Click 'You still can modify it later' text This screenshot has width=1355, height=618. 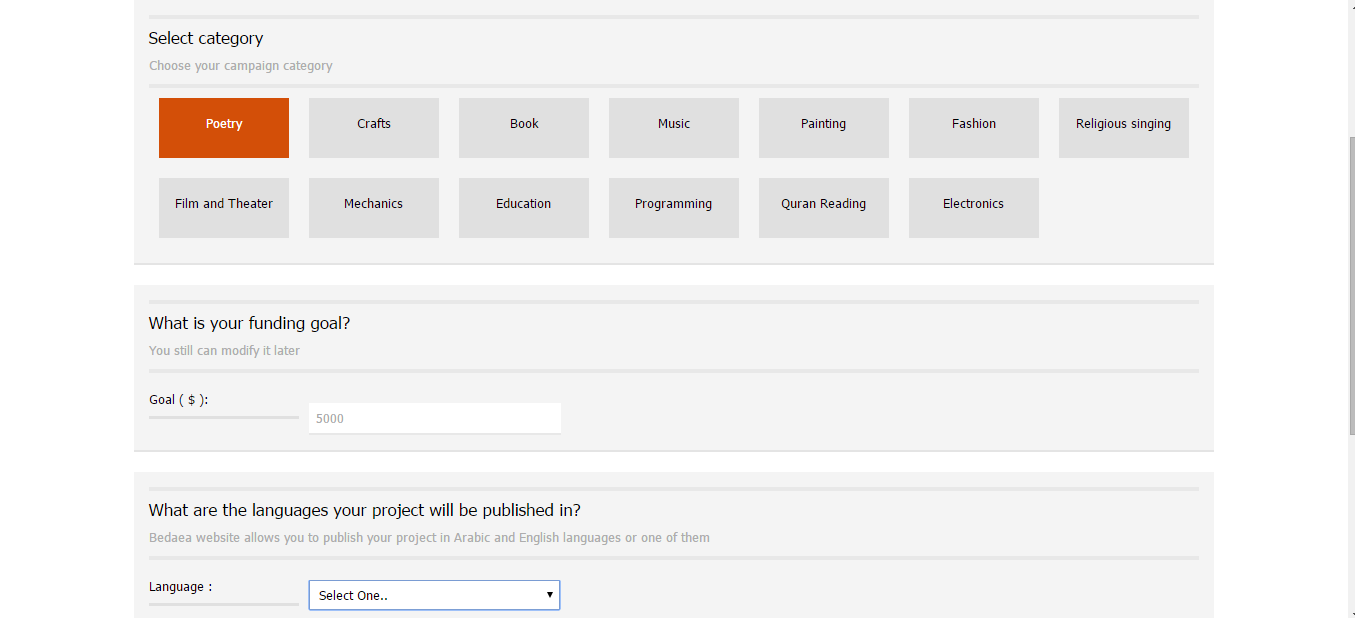pos(224,351)
